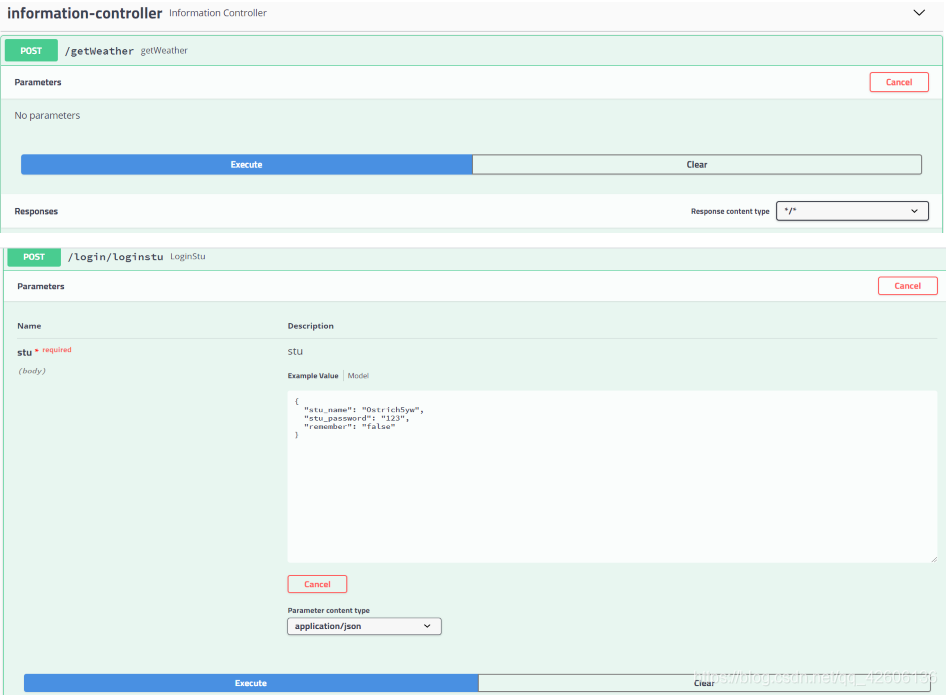Viewport: 947px width, 696px height.
Task: Execute the loginstu request
Action: [251, 683]
